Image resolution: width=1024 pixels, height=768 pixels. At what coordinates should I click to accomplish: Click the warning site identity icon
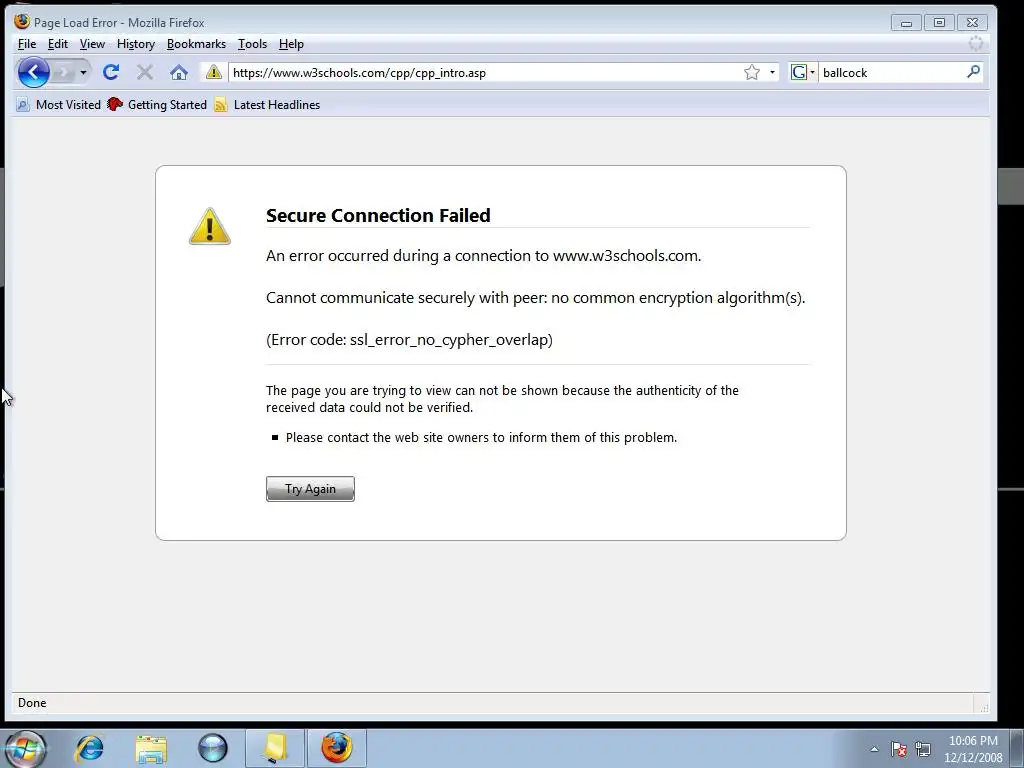(214, 72)
